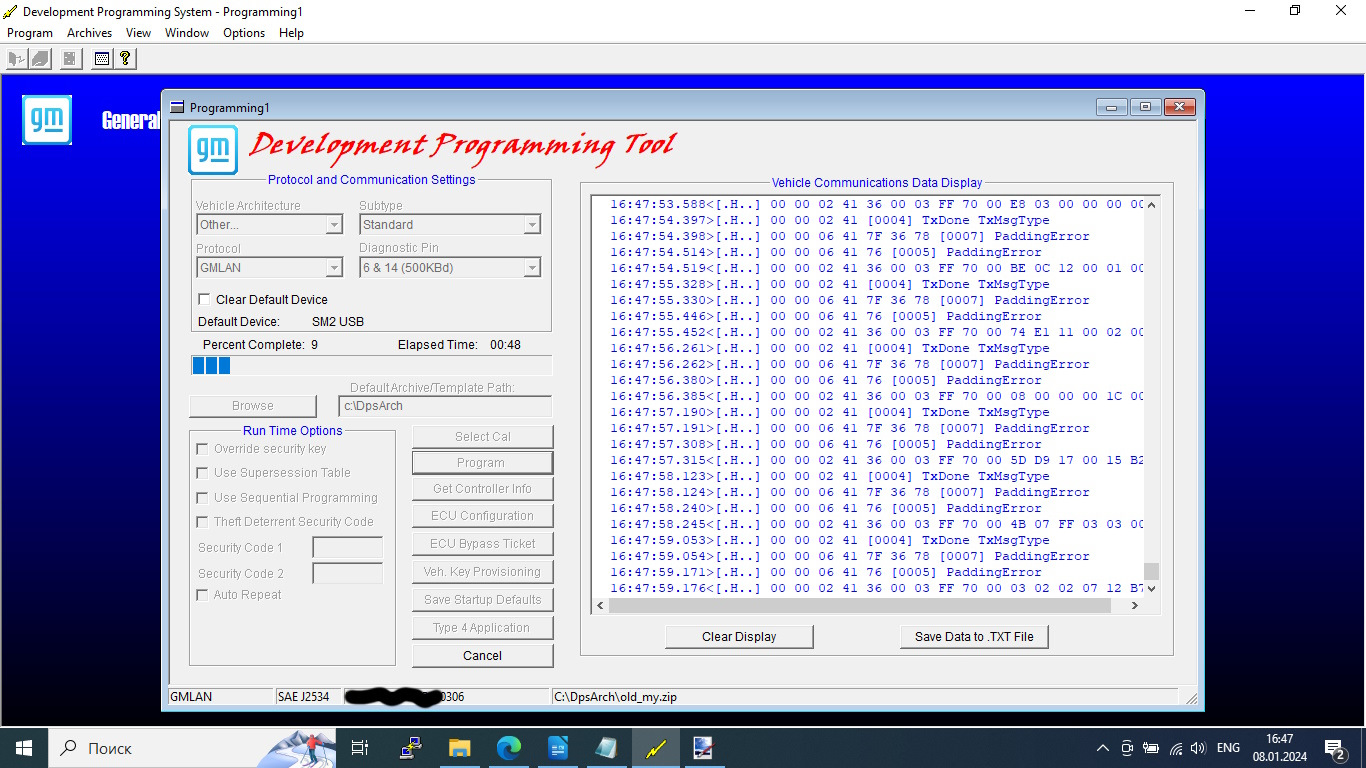The width and height of the screenshot is (1366, 768).
Task: Toggle the Override security key checkbox
Action: (x=203, y=449)
